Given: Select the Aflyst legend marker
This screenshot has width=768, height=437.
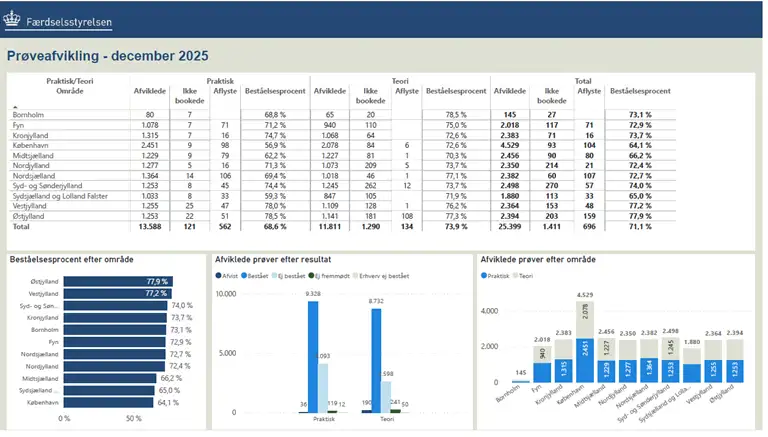Looking at the screenshot, I should (x=219, y=275).
